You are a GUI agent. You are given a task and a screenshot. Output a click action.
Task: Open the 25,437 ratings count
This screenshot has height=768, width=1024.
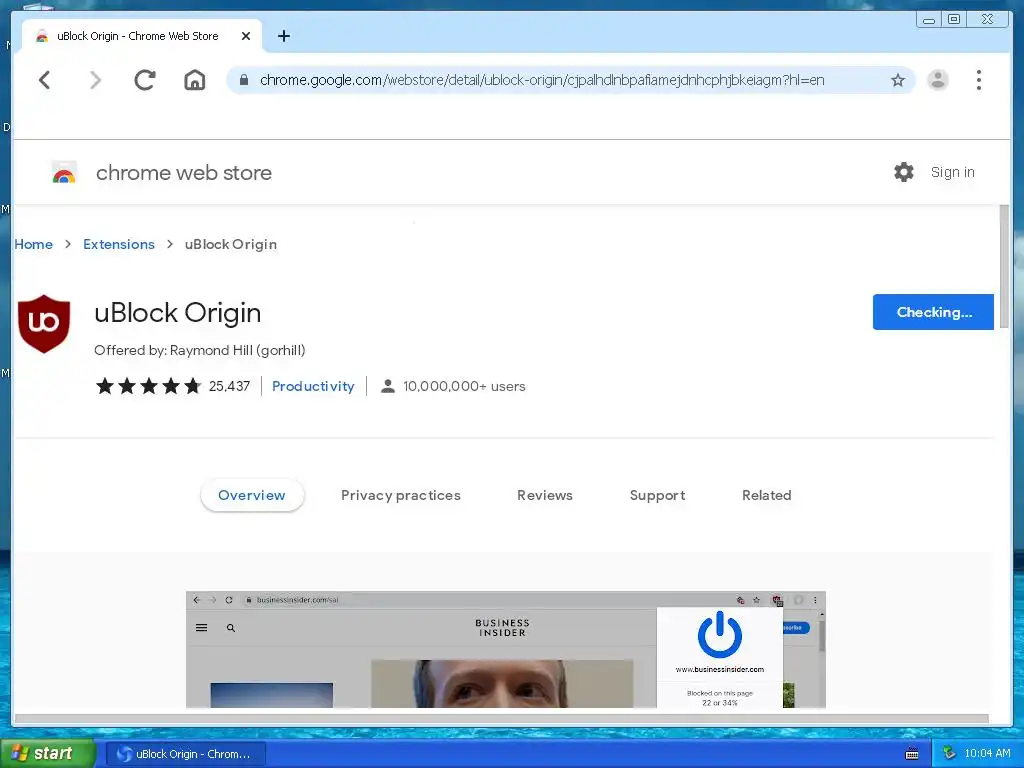pyautogui.click(x=229, y=386)
